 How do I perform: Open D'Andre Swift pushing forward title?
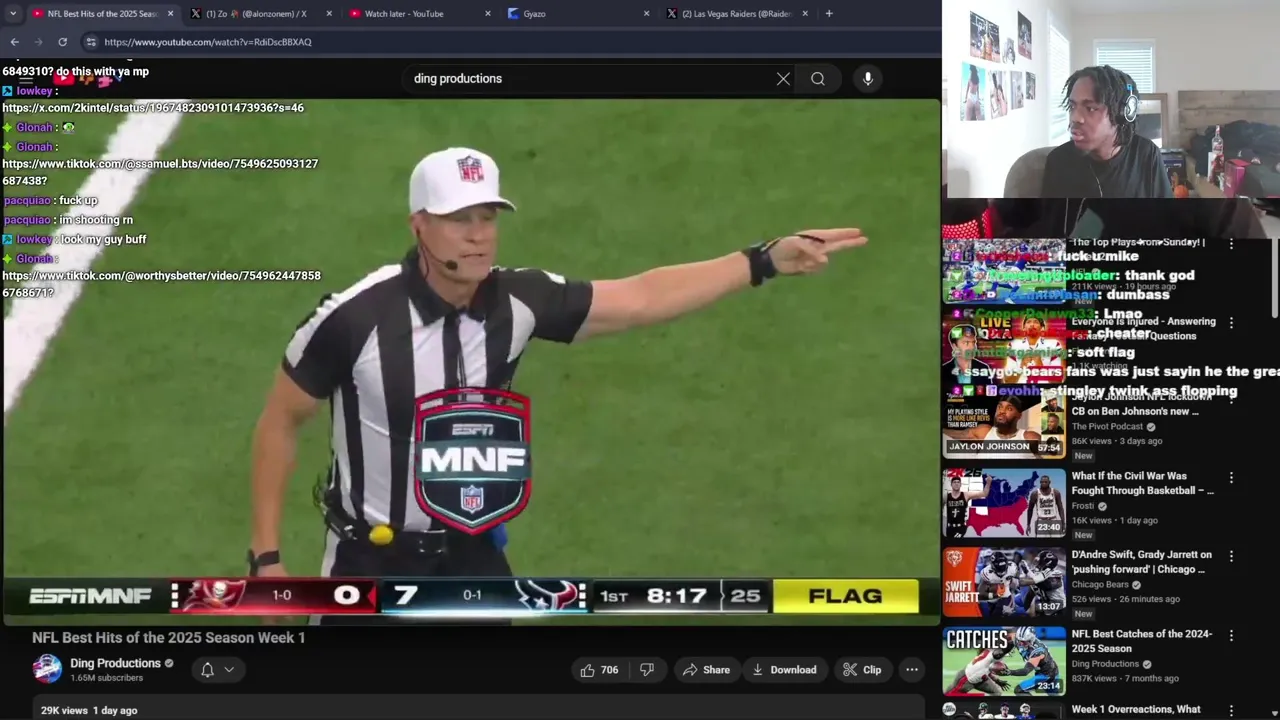click(1142, 562)
